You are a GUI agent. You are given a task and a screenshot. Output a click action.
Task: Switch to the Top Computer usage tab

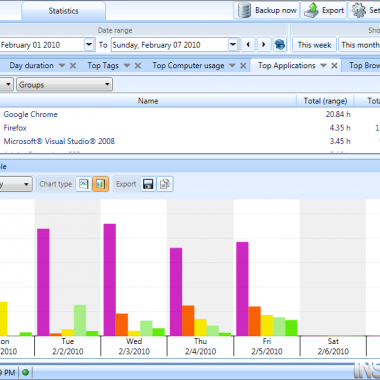(x=188, y=66)
